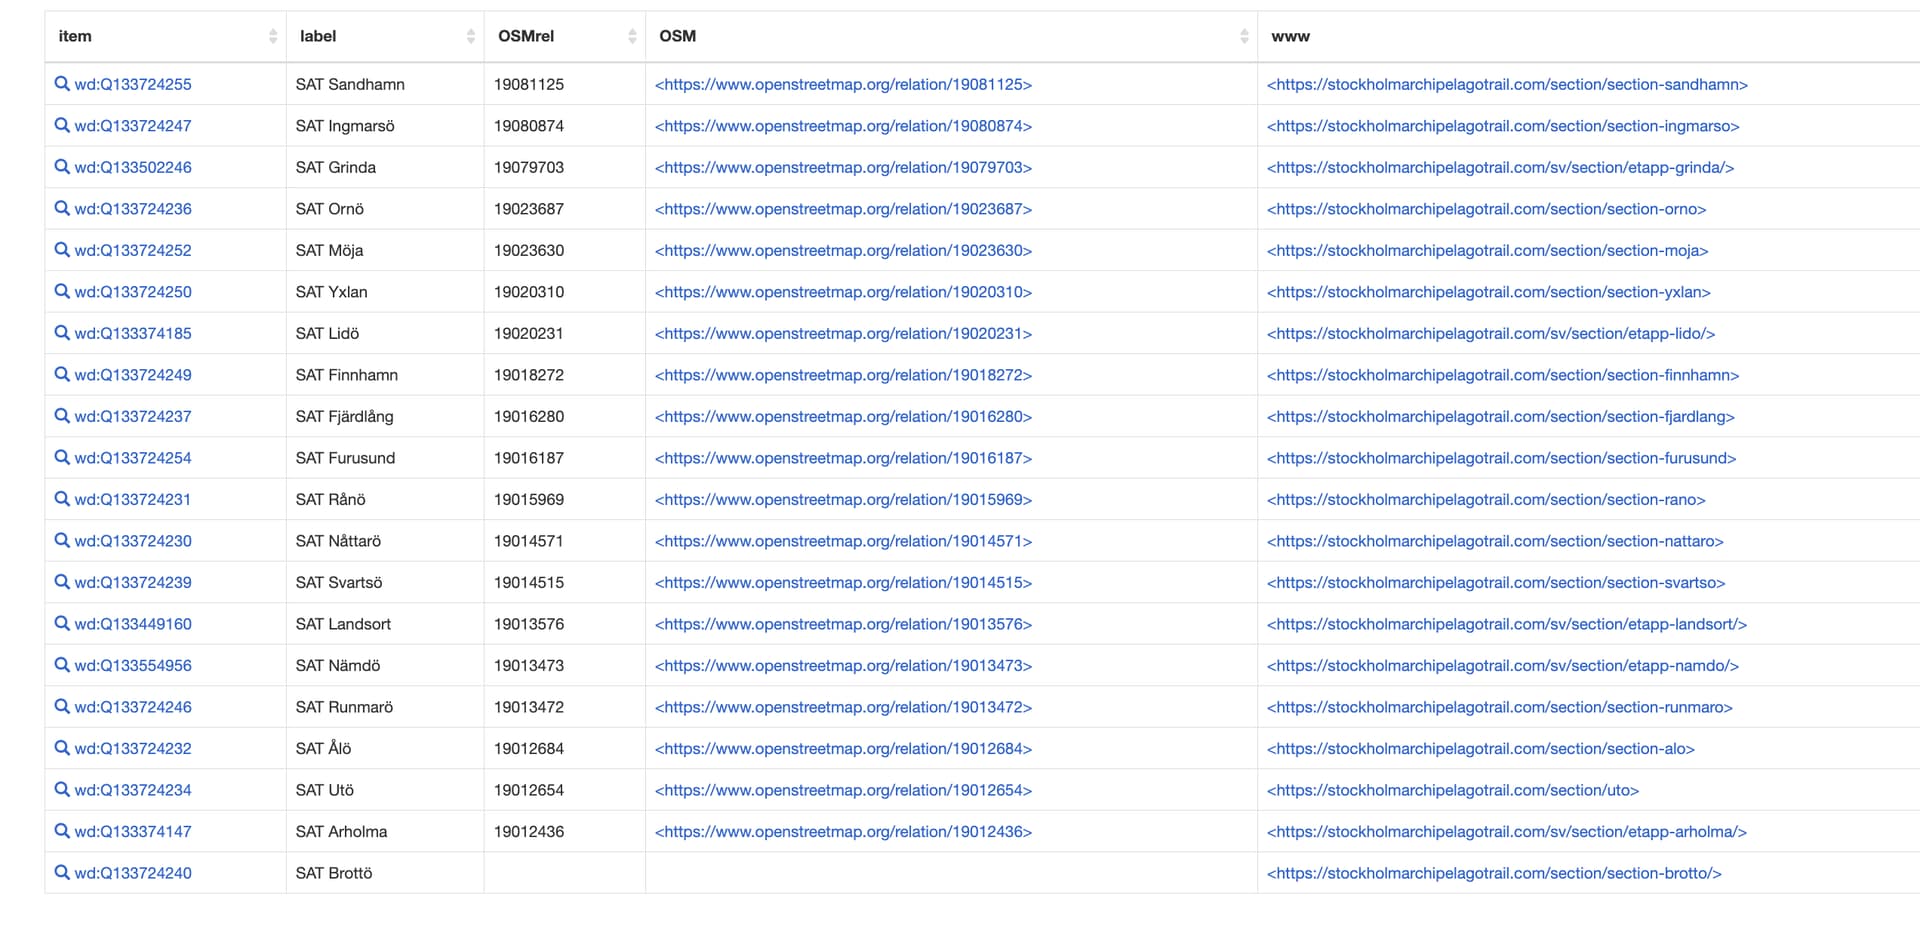1920x942 pixels.
Task: Click magnifier icon beside wd:Q133374185
Action: 62,333
